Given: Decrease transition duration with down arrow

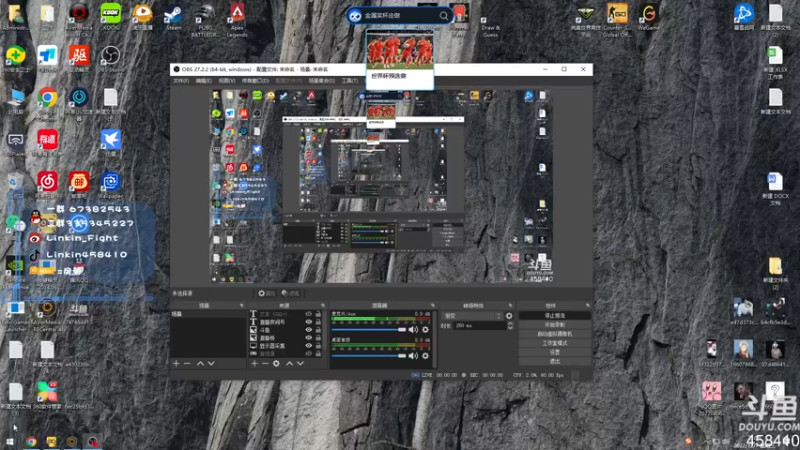Looking at the screenshot, I should (510, 328).
